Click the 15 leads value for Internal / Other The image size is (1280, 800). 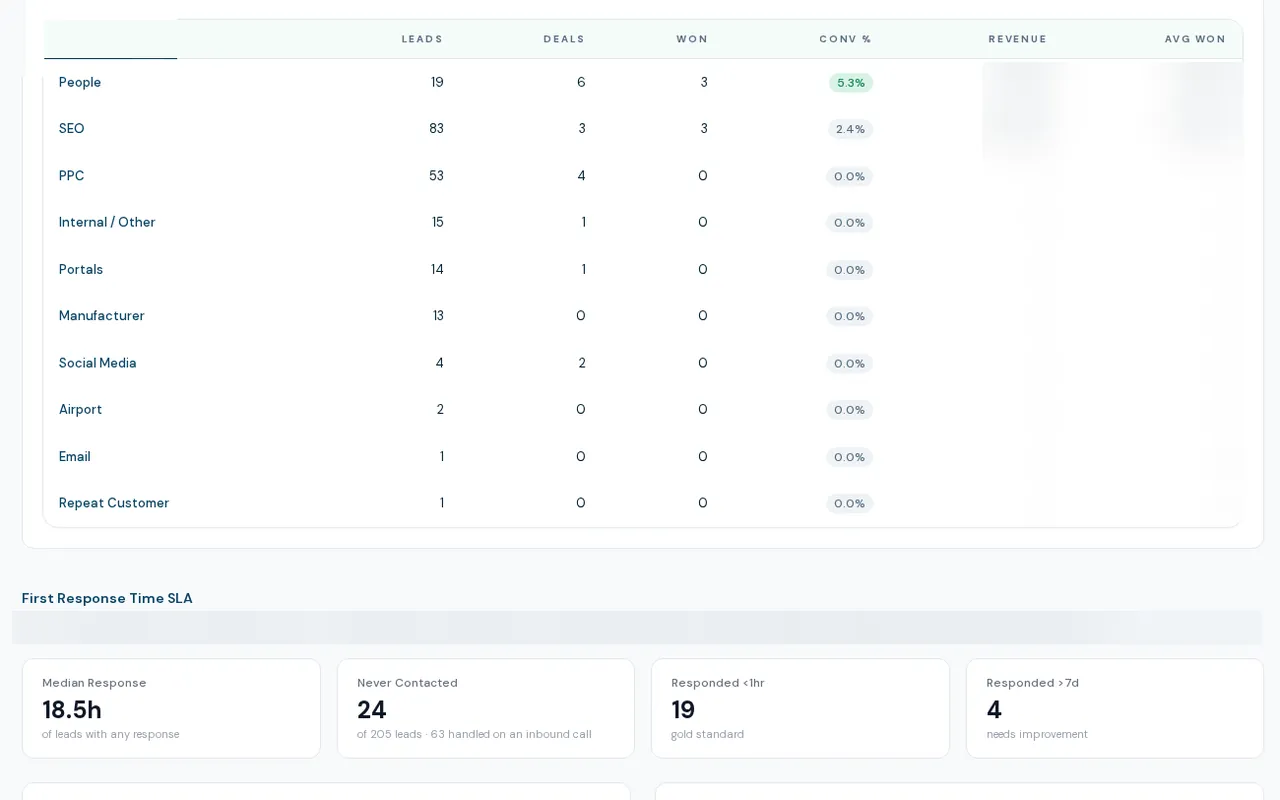point(438,222)
